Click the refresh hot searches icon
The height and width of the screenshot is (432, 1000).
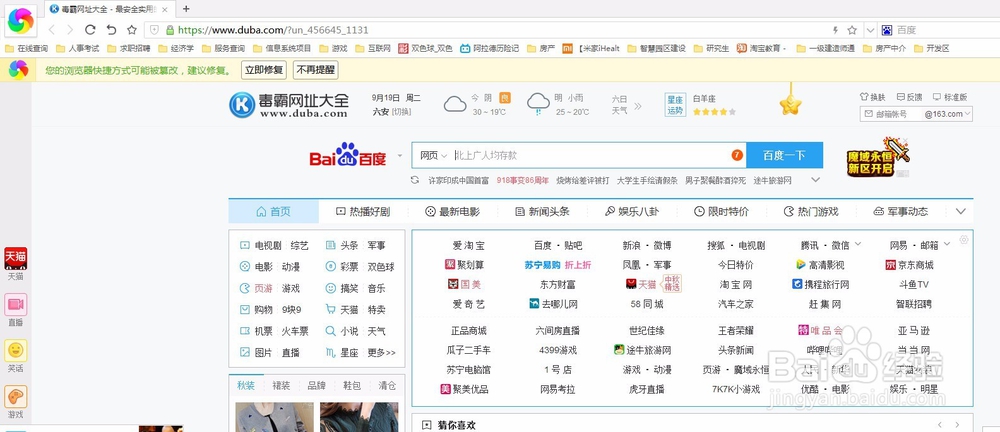[416, 181]
